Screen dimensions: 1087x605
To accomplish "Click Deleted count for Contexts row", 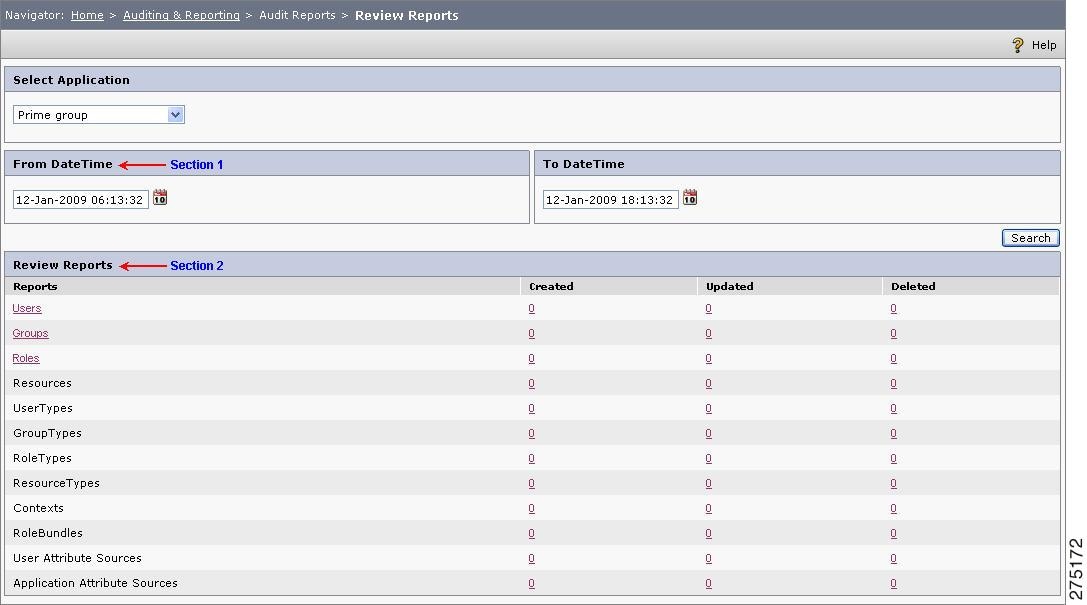I will 894,508.
